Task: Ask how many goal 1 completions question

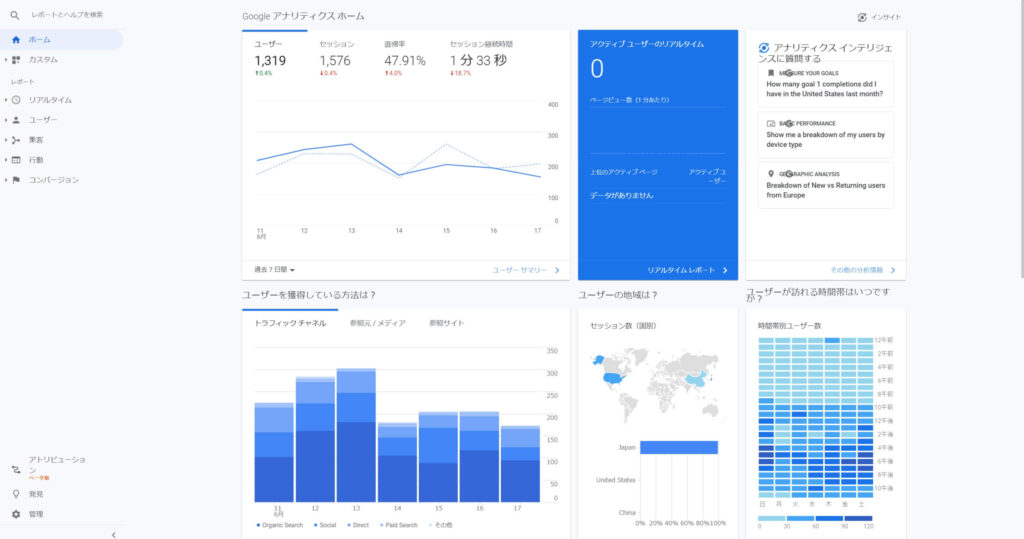Action: 825,84
